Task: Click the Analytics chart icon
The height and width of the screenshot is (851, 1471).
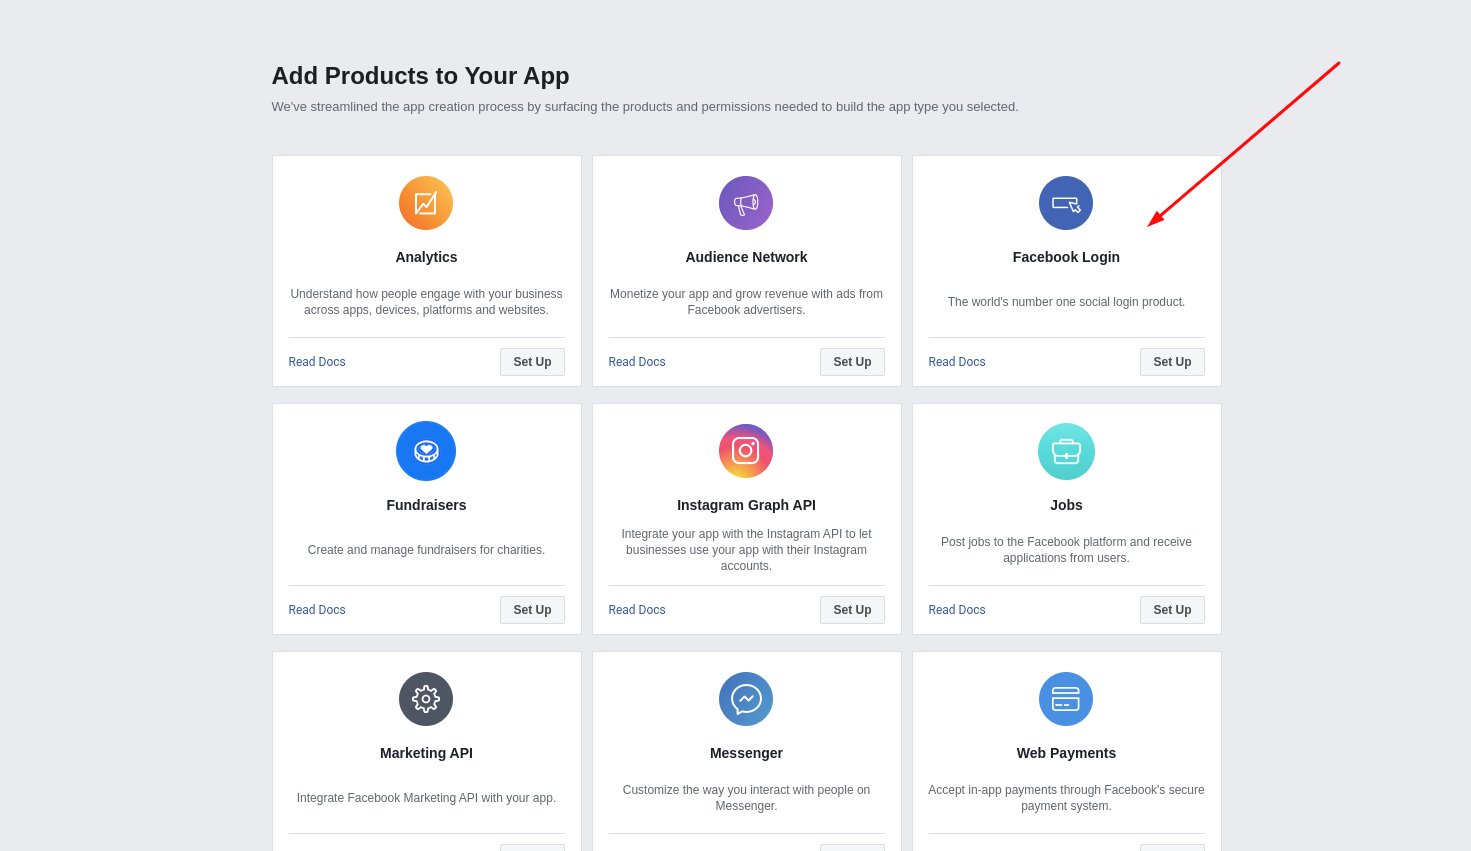Action: tap(426, 203)
